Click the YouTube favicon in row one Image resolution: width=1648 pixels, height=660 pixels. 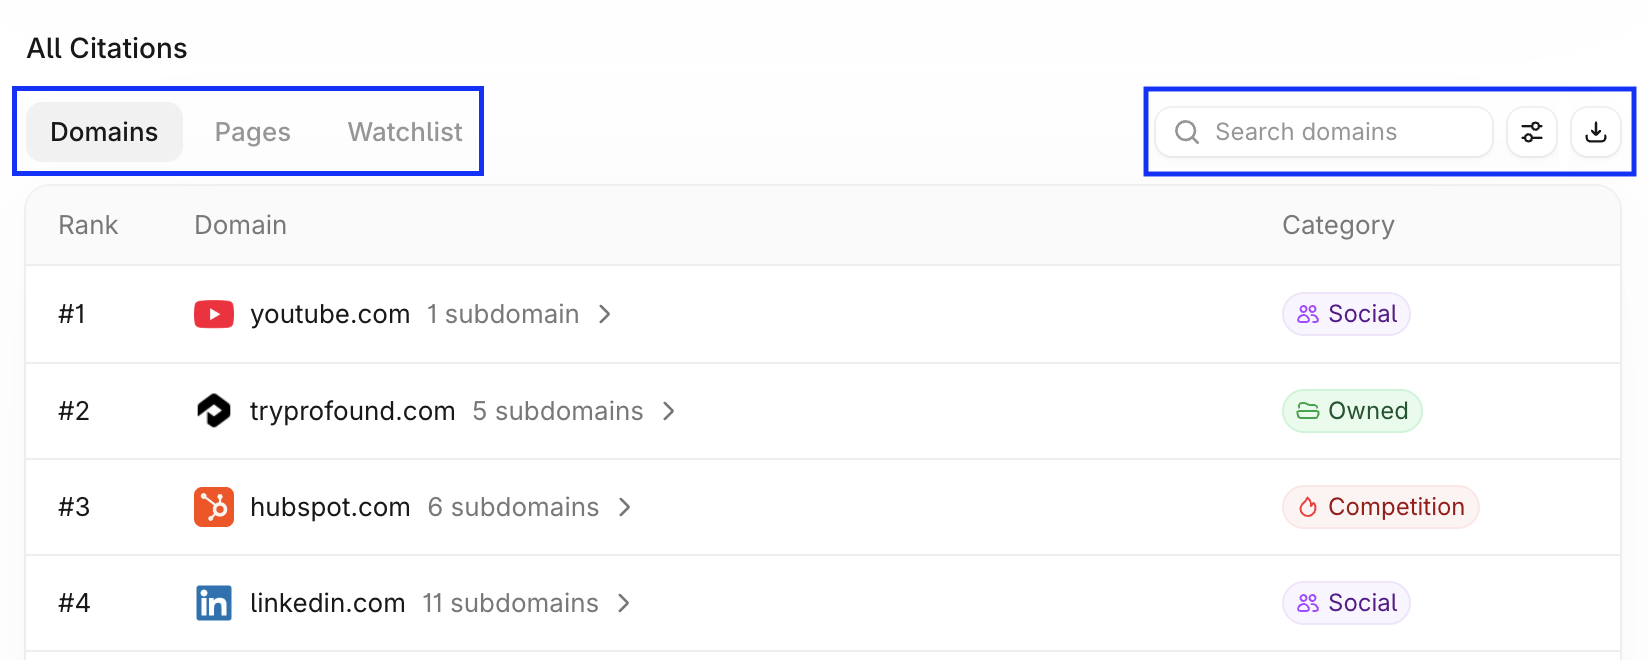pyautogui.click(x=214, y=314)
